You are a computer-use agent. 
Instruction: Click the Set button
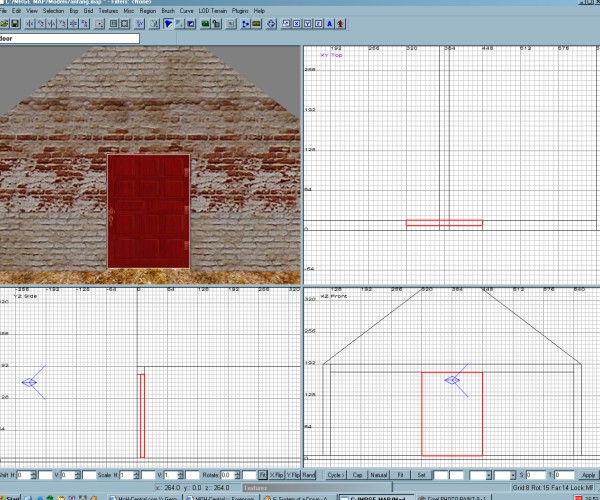click(x=421, y=475)
